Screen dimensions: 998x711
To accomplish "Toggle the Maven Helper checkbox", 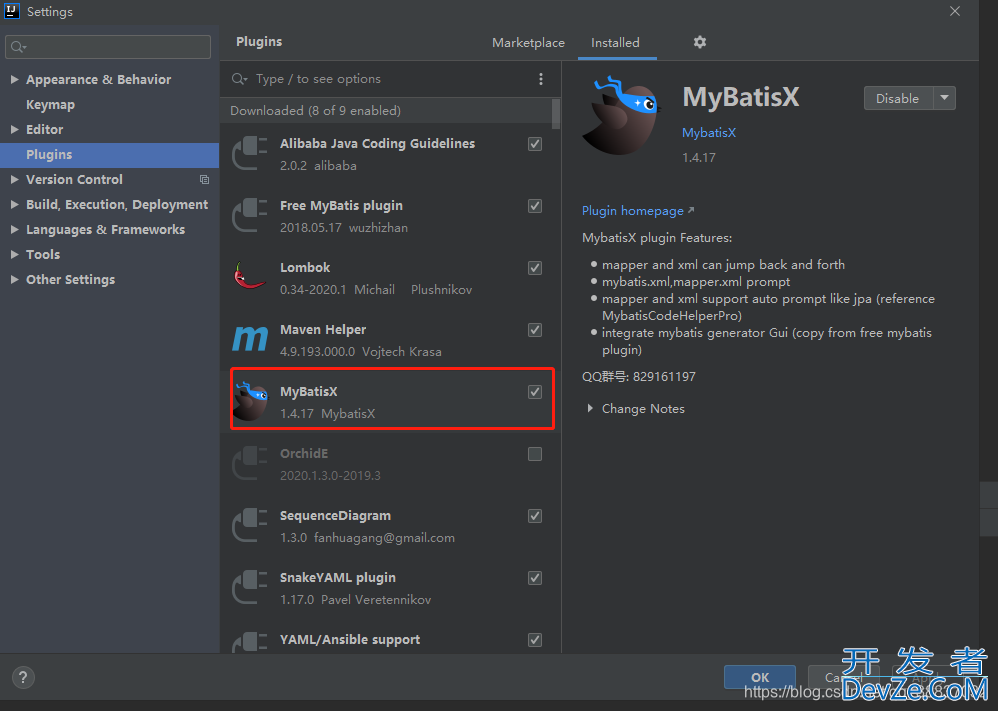I will point(535,330).
